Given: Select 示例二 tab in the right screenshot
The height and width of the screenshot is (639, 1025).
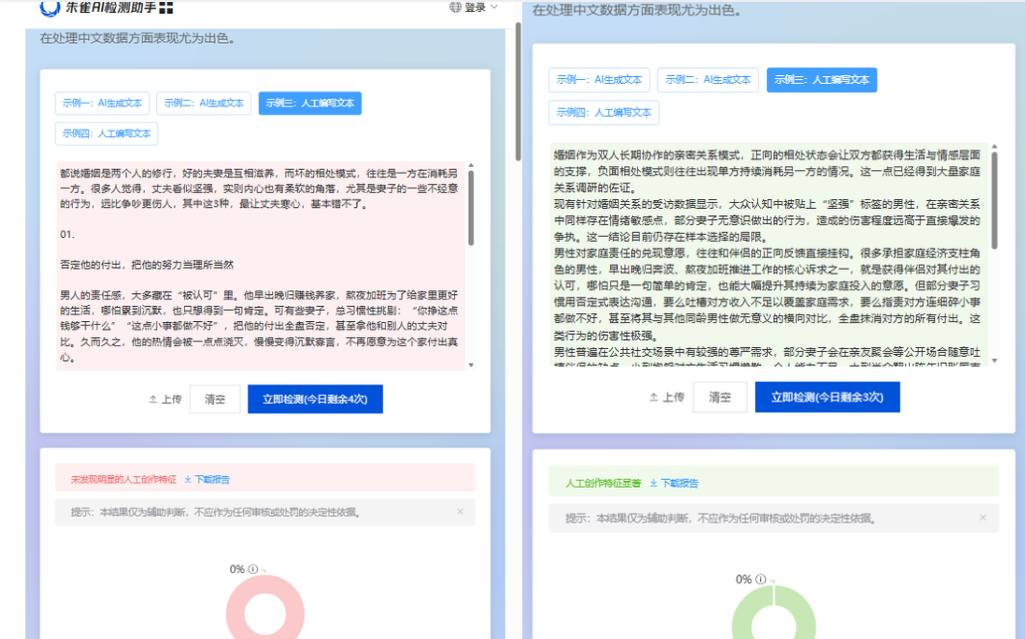Looking at the screenshot, I should pyautogui.click(x=707, y=80).
